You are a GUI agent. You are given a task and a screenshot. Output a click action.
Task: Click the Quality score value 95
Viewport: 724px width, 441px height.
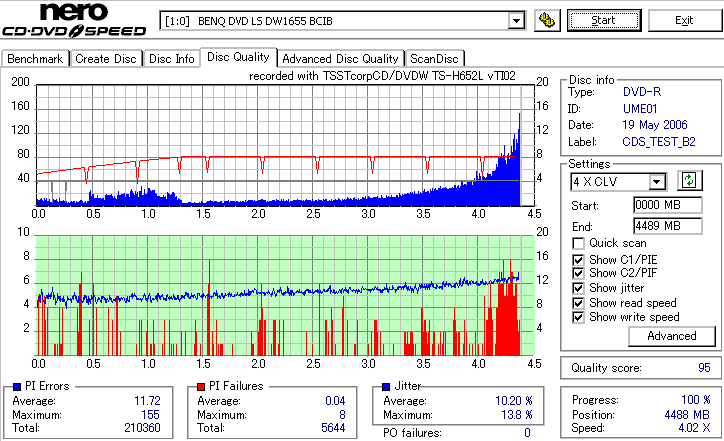click(x=704, y=368)
